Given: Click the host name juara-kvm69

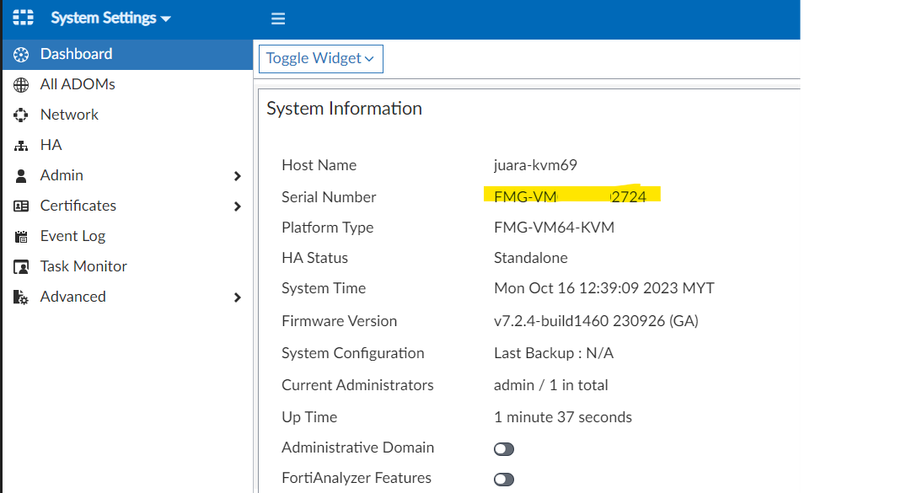Looking at the screenshot, I should (x=535, y=165).
